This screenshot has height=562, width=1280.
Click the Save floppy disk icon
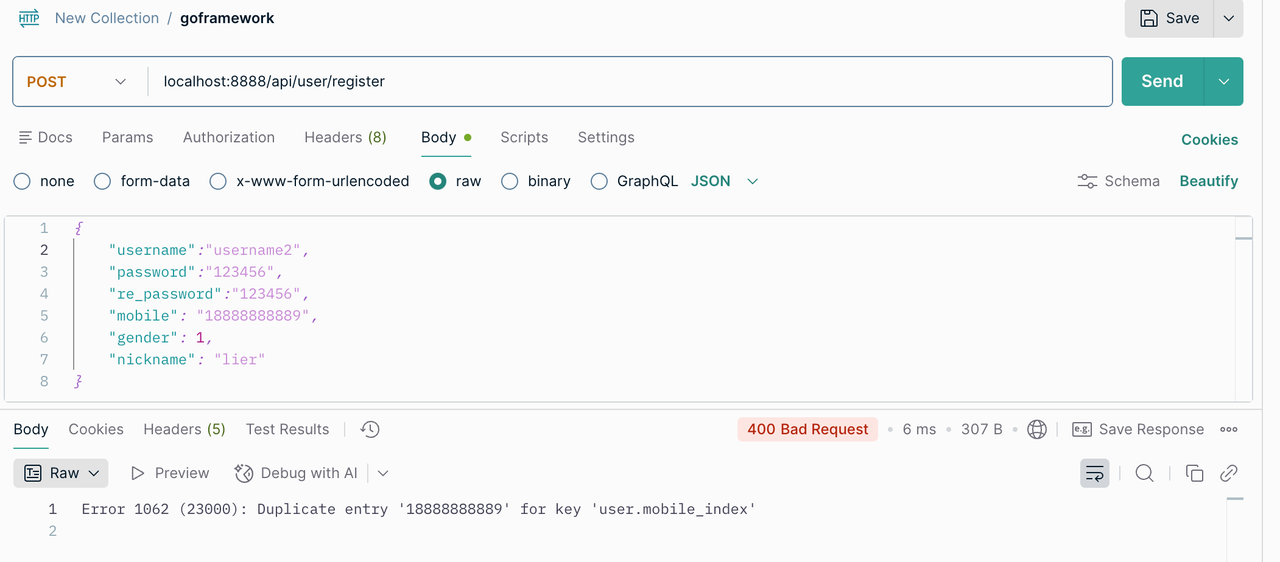(x=1149, y=18)
